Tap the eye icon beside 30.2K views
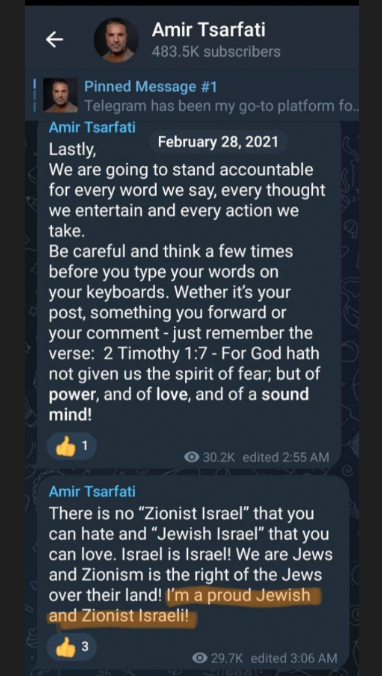This screenshot has height=676, width=382. tap(191, 457)
